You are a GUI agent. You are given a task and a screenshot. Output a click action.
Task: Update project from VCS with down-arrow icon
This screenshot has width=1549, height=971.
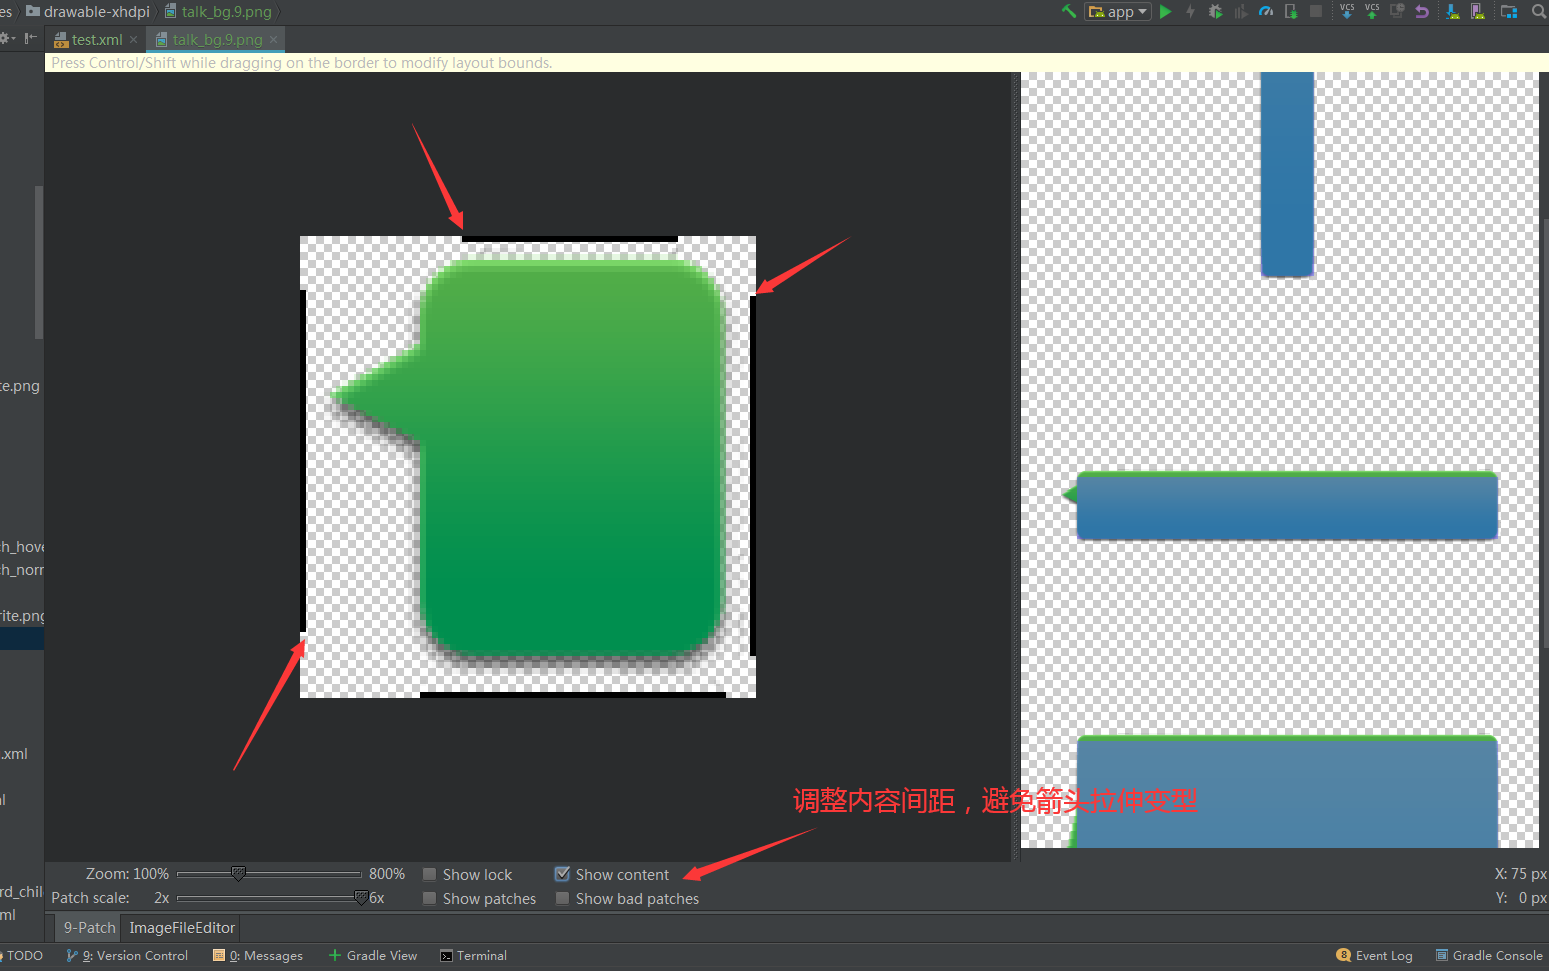[x=1347, y=11]
